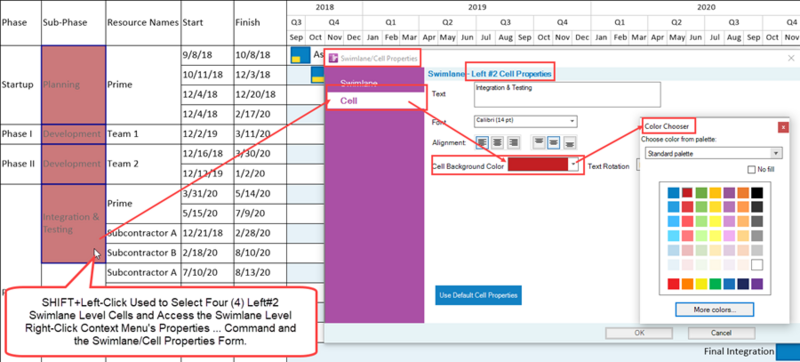Image resolution: width=800 pixels, height=362 pixels.
Task: Click the Swimlane/Cell Properties title icon
Action: point(334,58)
